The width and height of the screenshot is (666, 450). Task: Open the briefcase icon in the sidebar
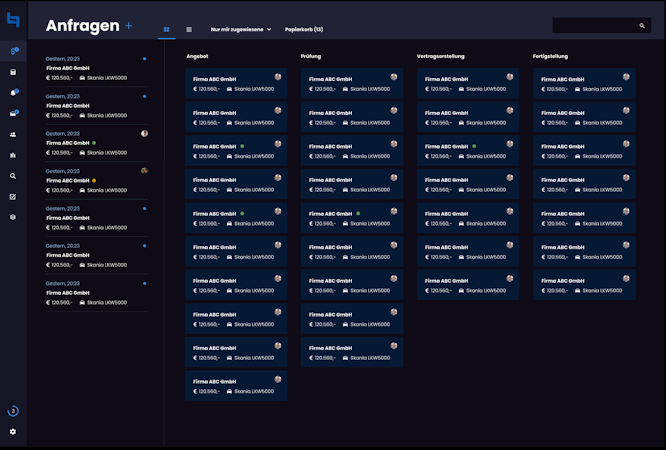[x=13, y=155]
